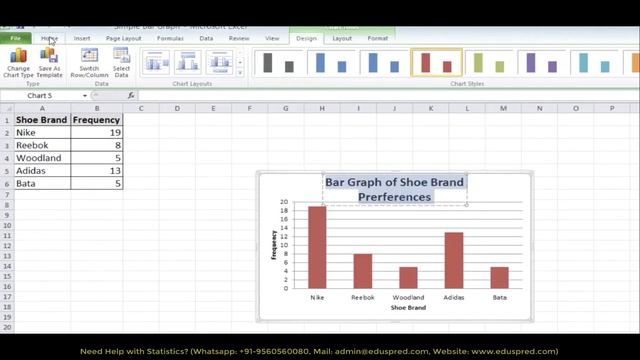Image resolution: width=640 pixels, height=360 pixels.
Task: Select the cell containing 19
Action: (97, 133)
